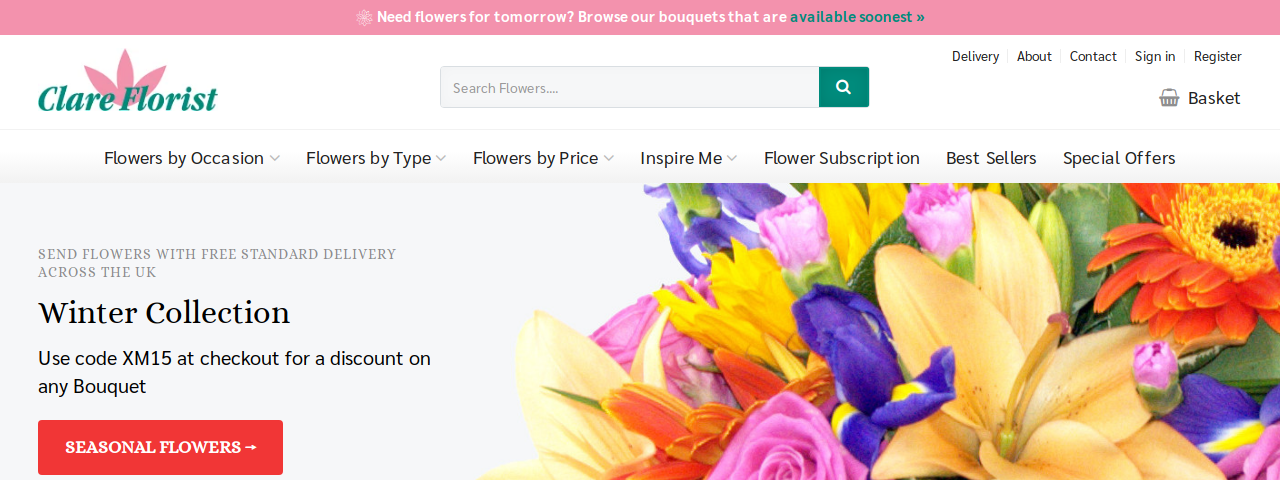Click Sign in link
The height and width of the screenshot is (480, 1280).
(x=1155, y=56)
